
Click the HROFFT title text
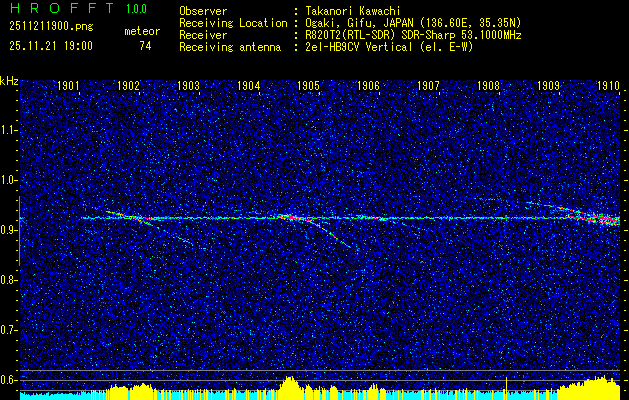[62, 8]
